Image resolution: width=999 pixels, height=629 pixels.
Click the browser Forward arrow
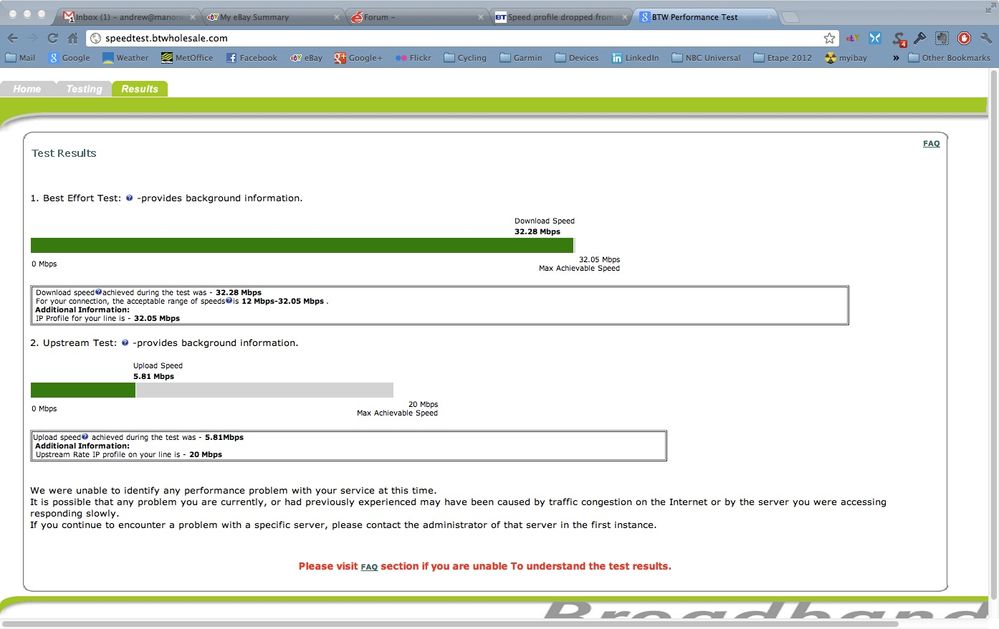[x=33, y=38]
